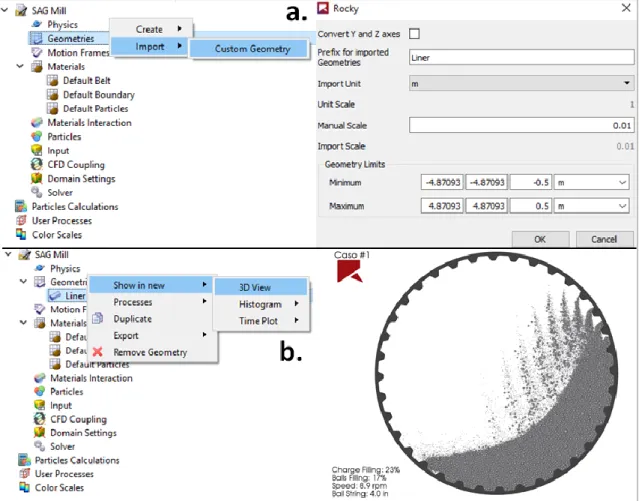Screen dimensions: 639x501
Task: Enable Convert Y and Z axes checkbox
Action: (x=414, y=34)
